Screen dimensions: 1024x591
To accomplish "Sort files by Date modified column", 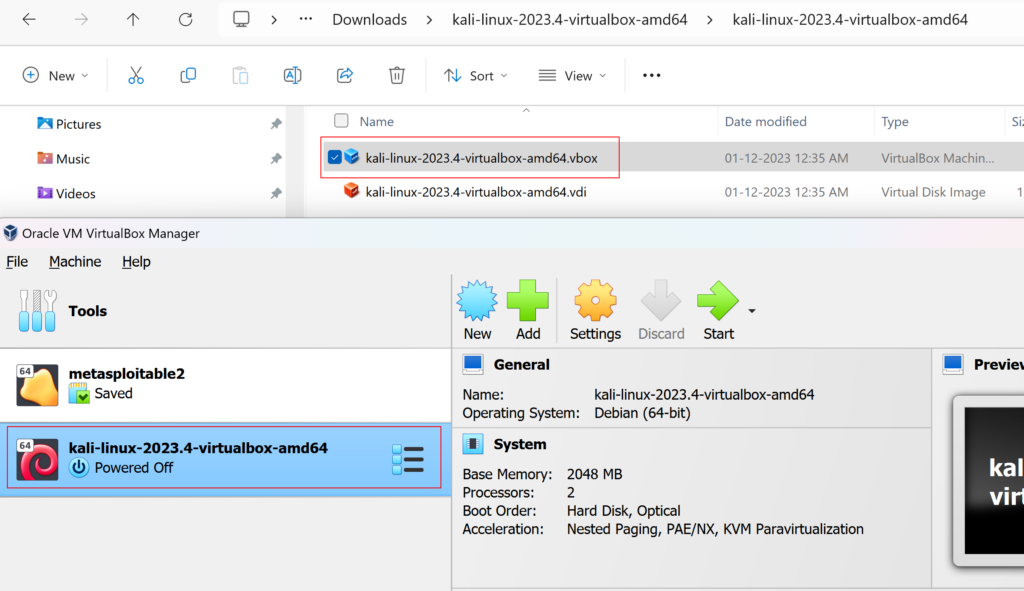I will click(765, 121).
